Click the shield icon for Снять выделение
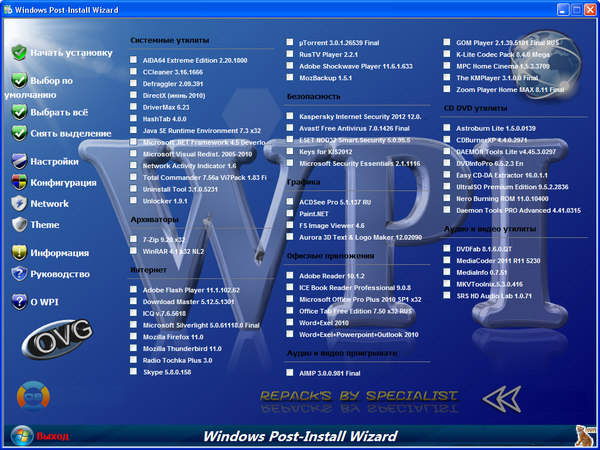600x450 pixels. click(19, 133)
